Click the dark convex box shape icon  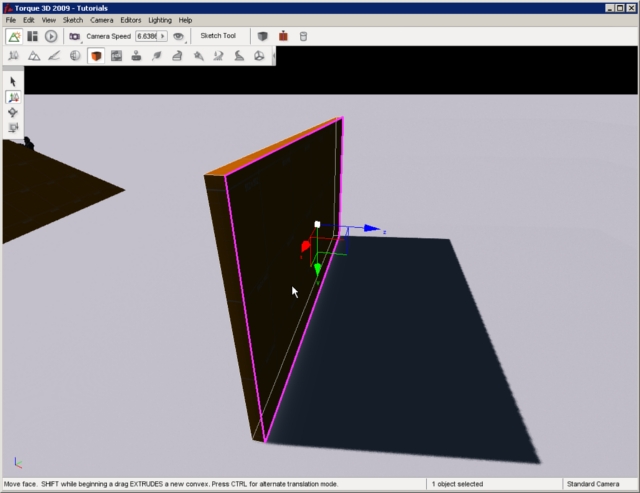click(262, 36)
